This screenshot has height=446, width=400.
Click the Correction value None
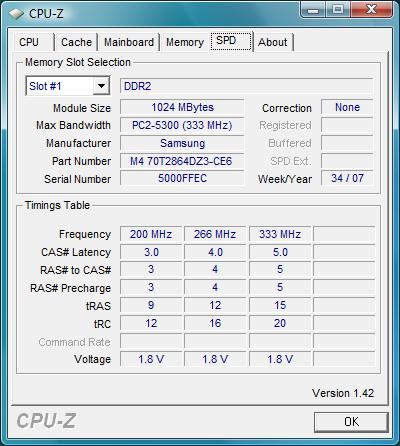(x=347, y=107)
